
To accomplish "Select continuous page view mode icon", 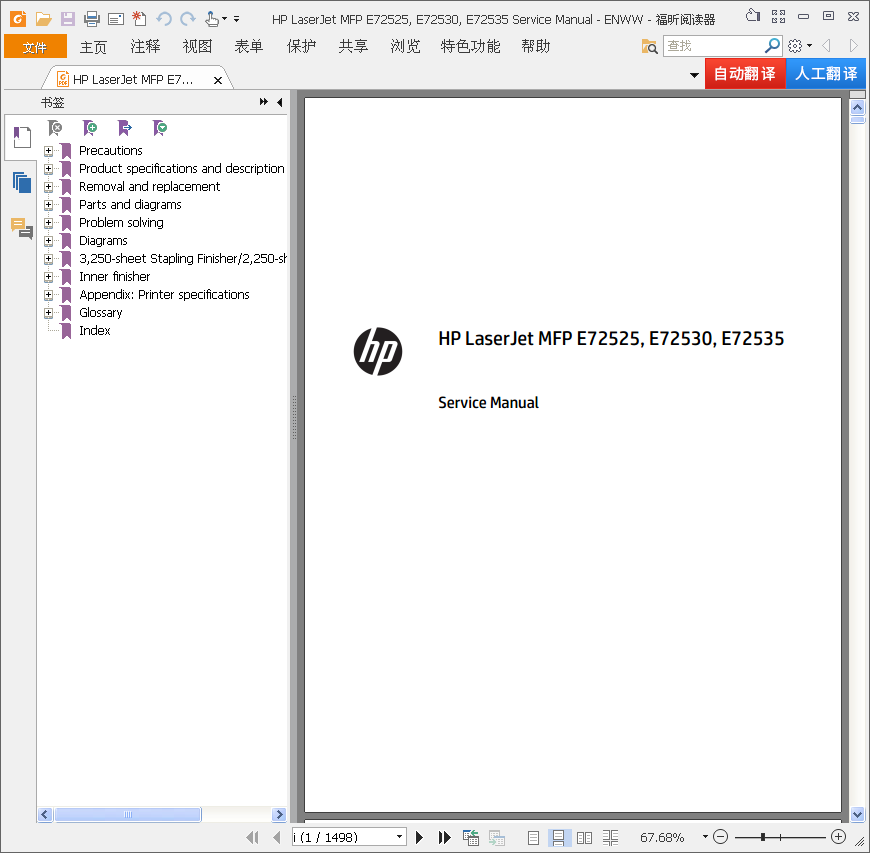I will [x=558, y=837].
